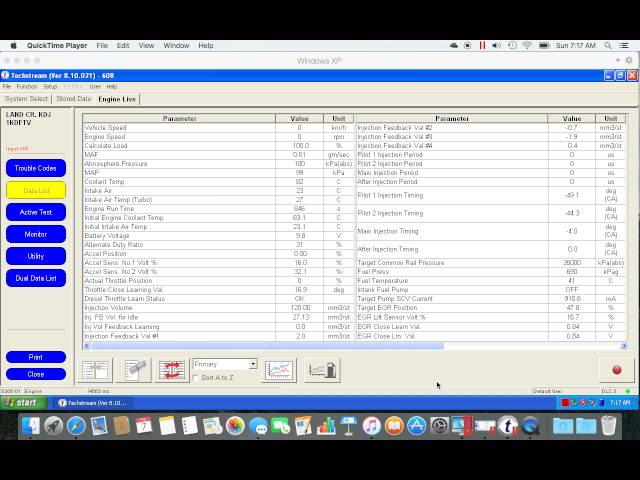Open Safari compass icon in Dock
Viewport: 640px width, 480px height.
(x=76, y=426)
